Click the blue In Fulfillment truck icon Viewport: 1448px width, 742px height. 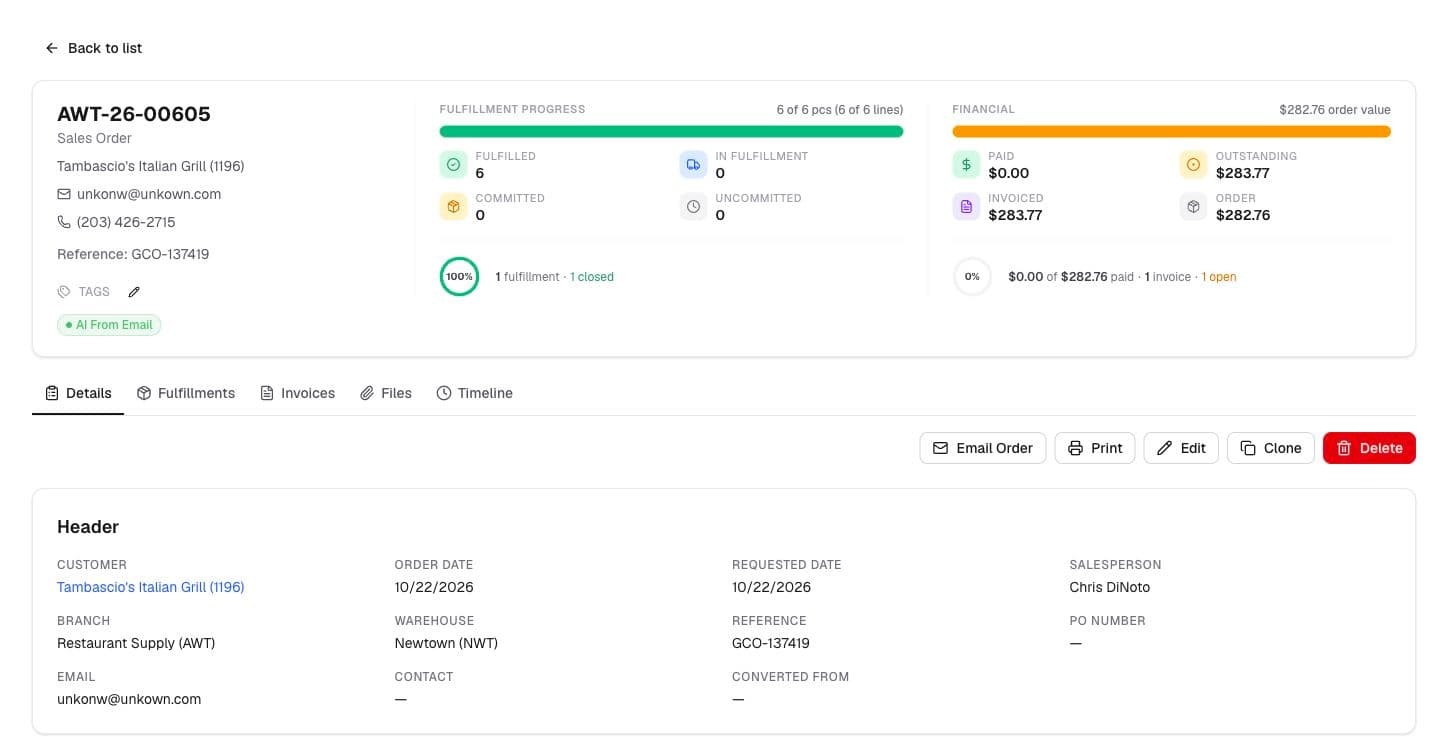click(693, 165)
